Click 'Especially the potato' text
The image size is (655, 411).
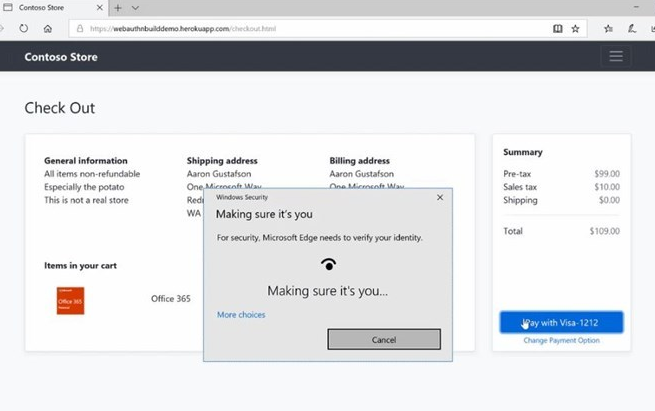click(84, 187)
